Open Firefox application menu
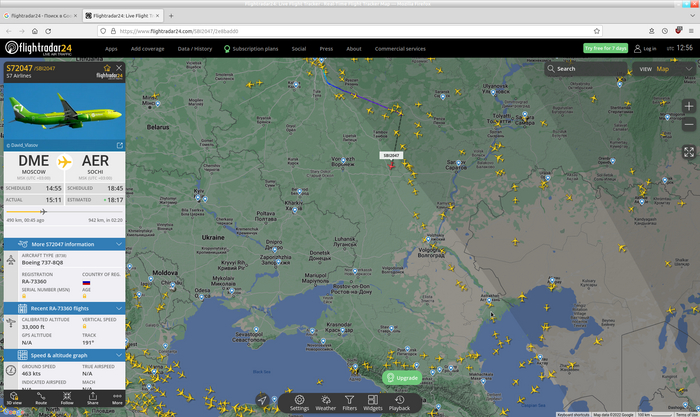 (691, 31)
